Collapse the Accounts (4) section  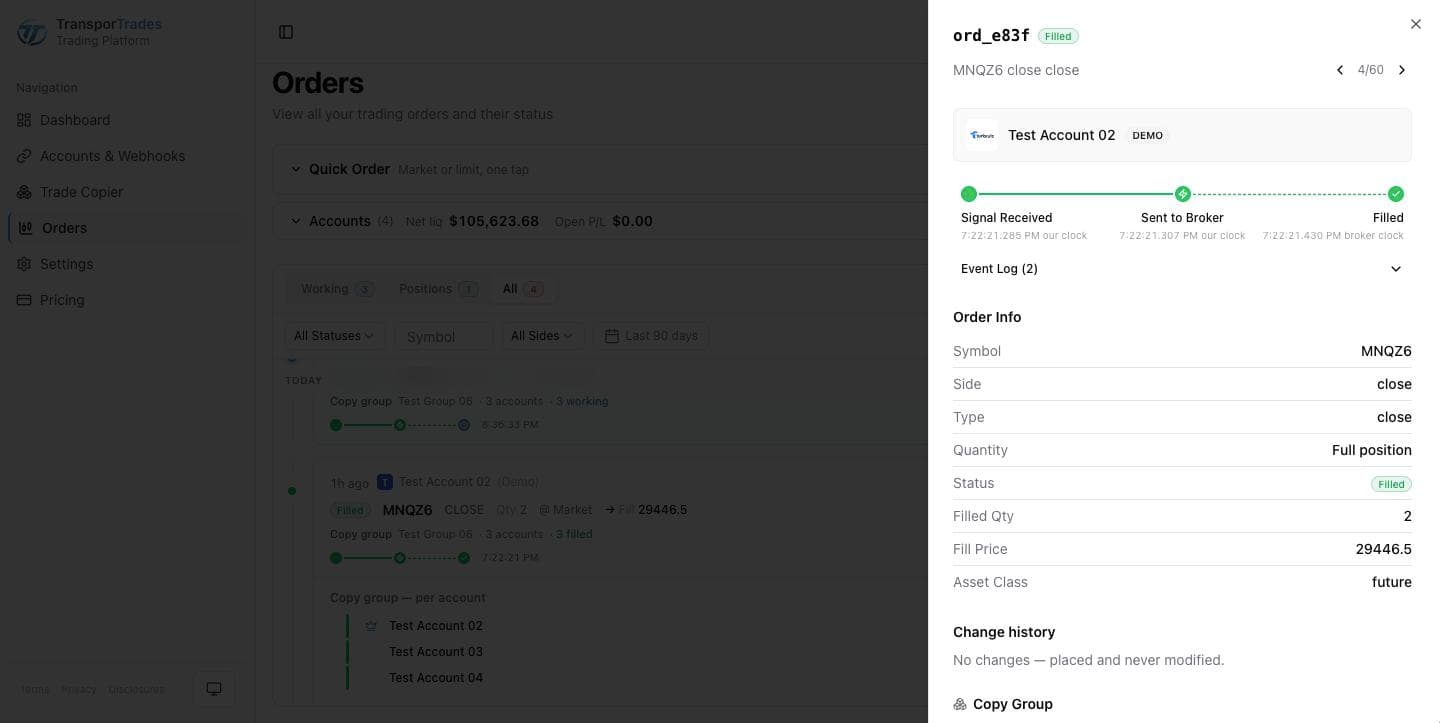click(x=295, y=221)
